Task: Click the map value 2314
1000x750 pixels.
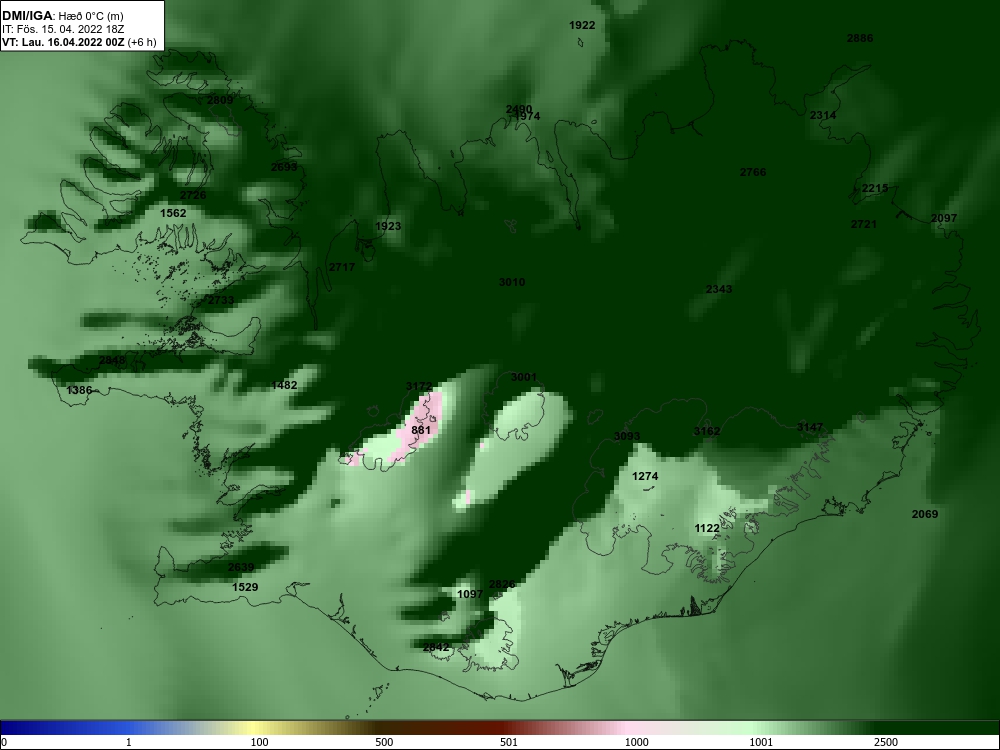Action: [823, 115]
